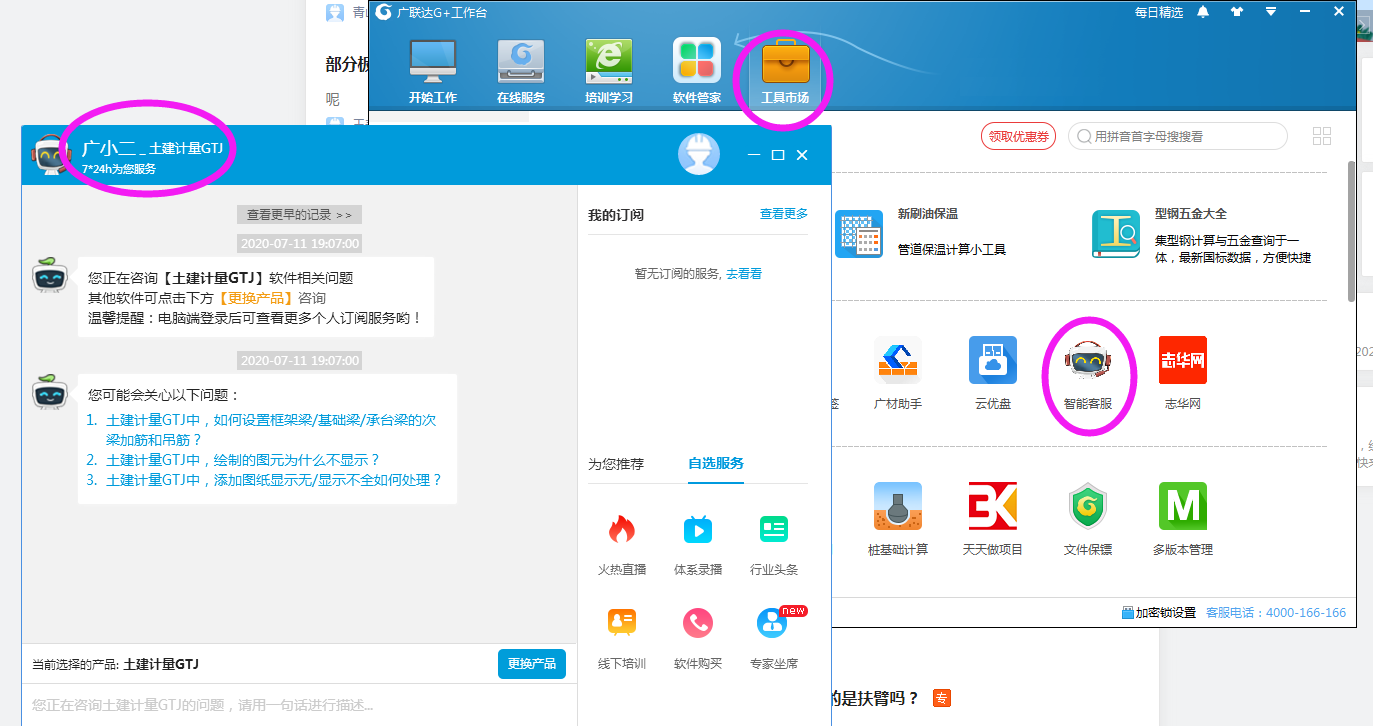Click 每日精选 in title bar
Screen dimensions: 1373x726
coord(1159,12)
